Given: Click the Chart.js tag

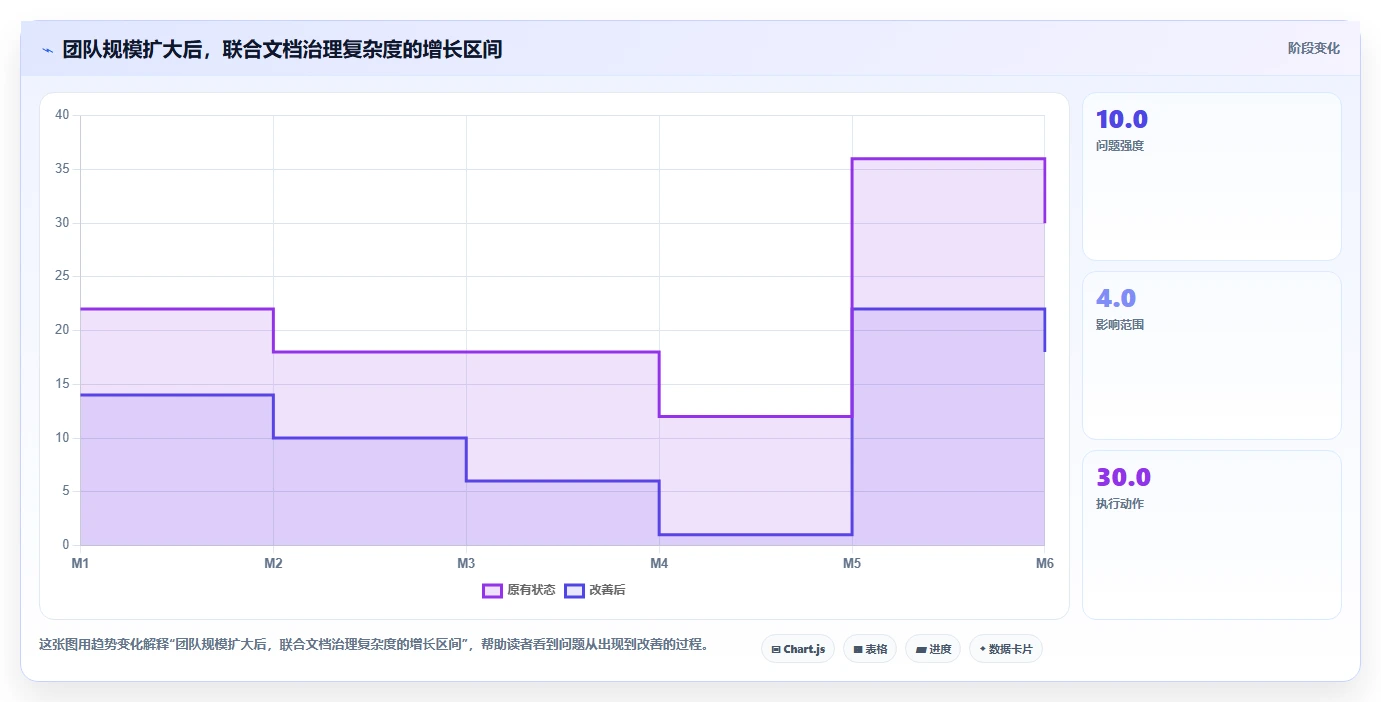Looking at the screenshot, I should (x=798, y=649).
